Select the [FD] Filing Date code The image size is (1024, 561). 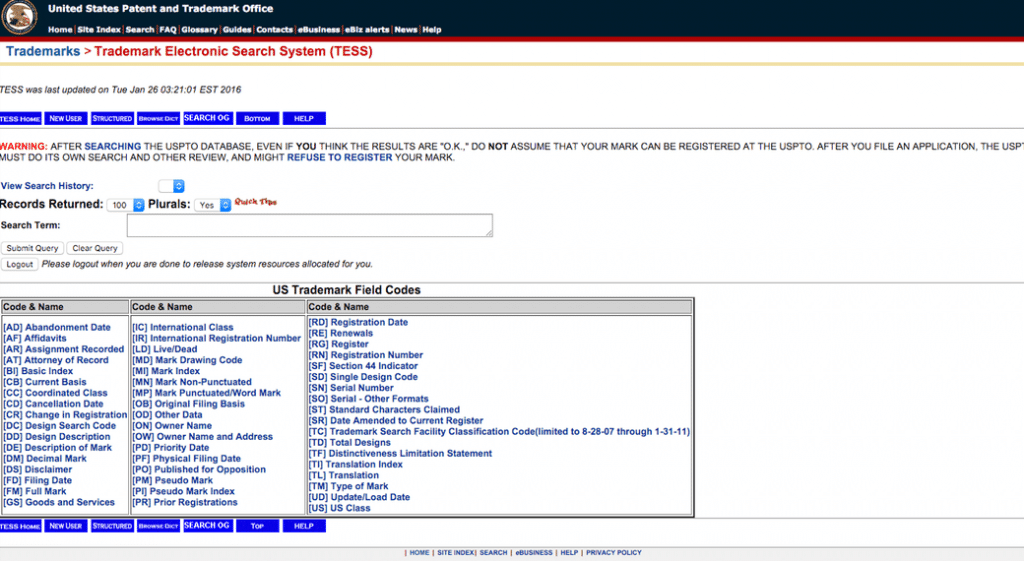pyautogui.click(x=37, y=481)
